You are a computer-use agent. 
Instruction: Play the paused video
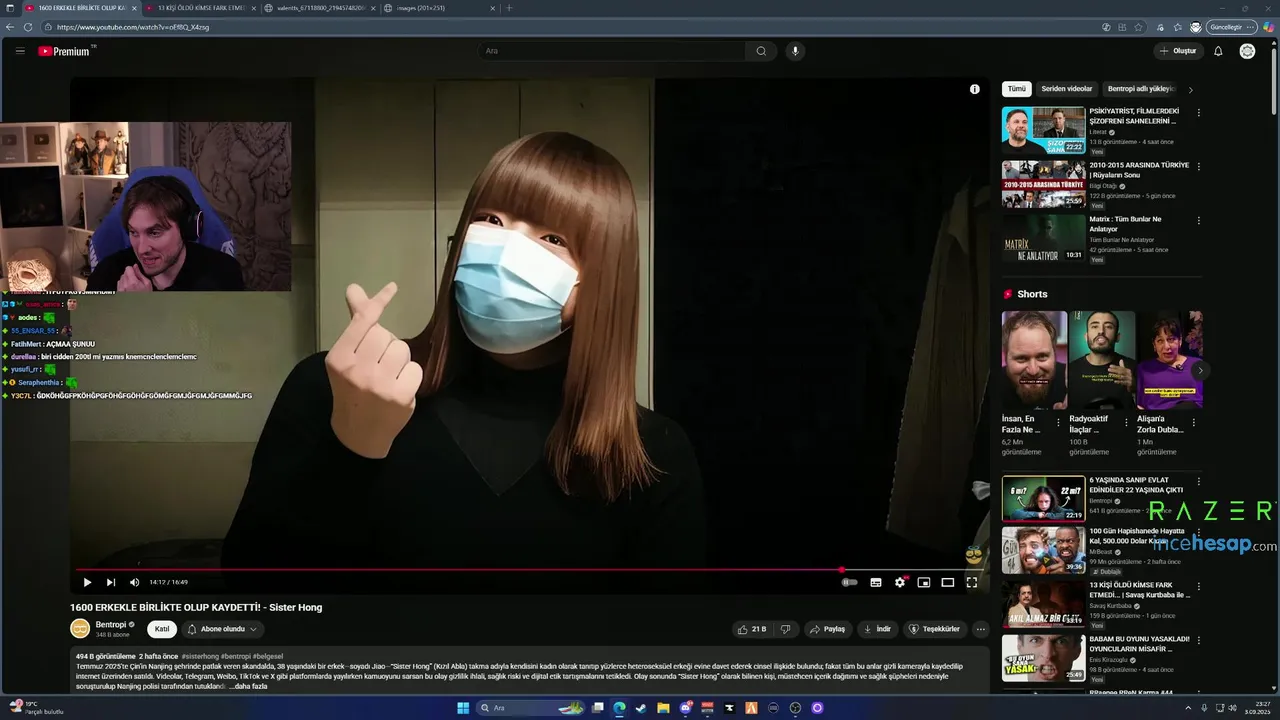coord(87,582)
